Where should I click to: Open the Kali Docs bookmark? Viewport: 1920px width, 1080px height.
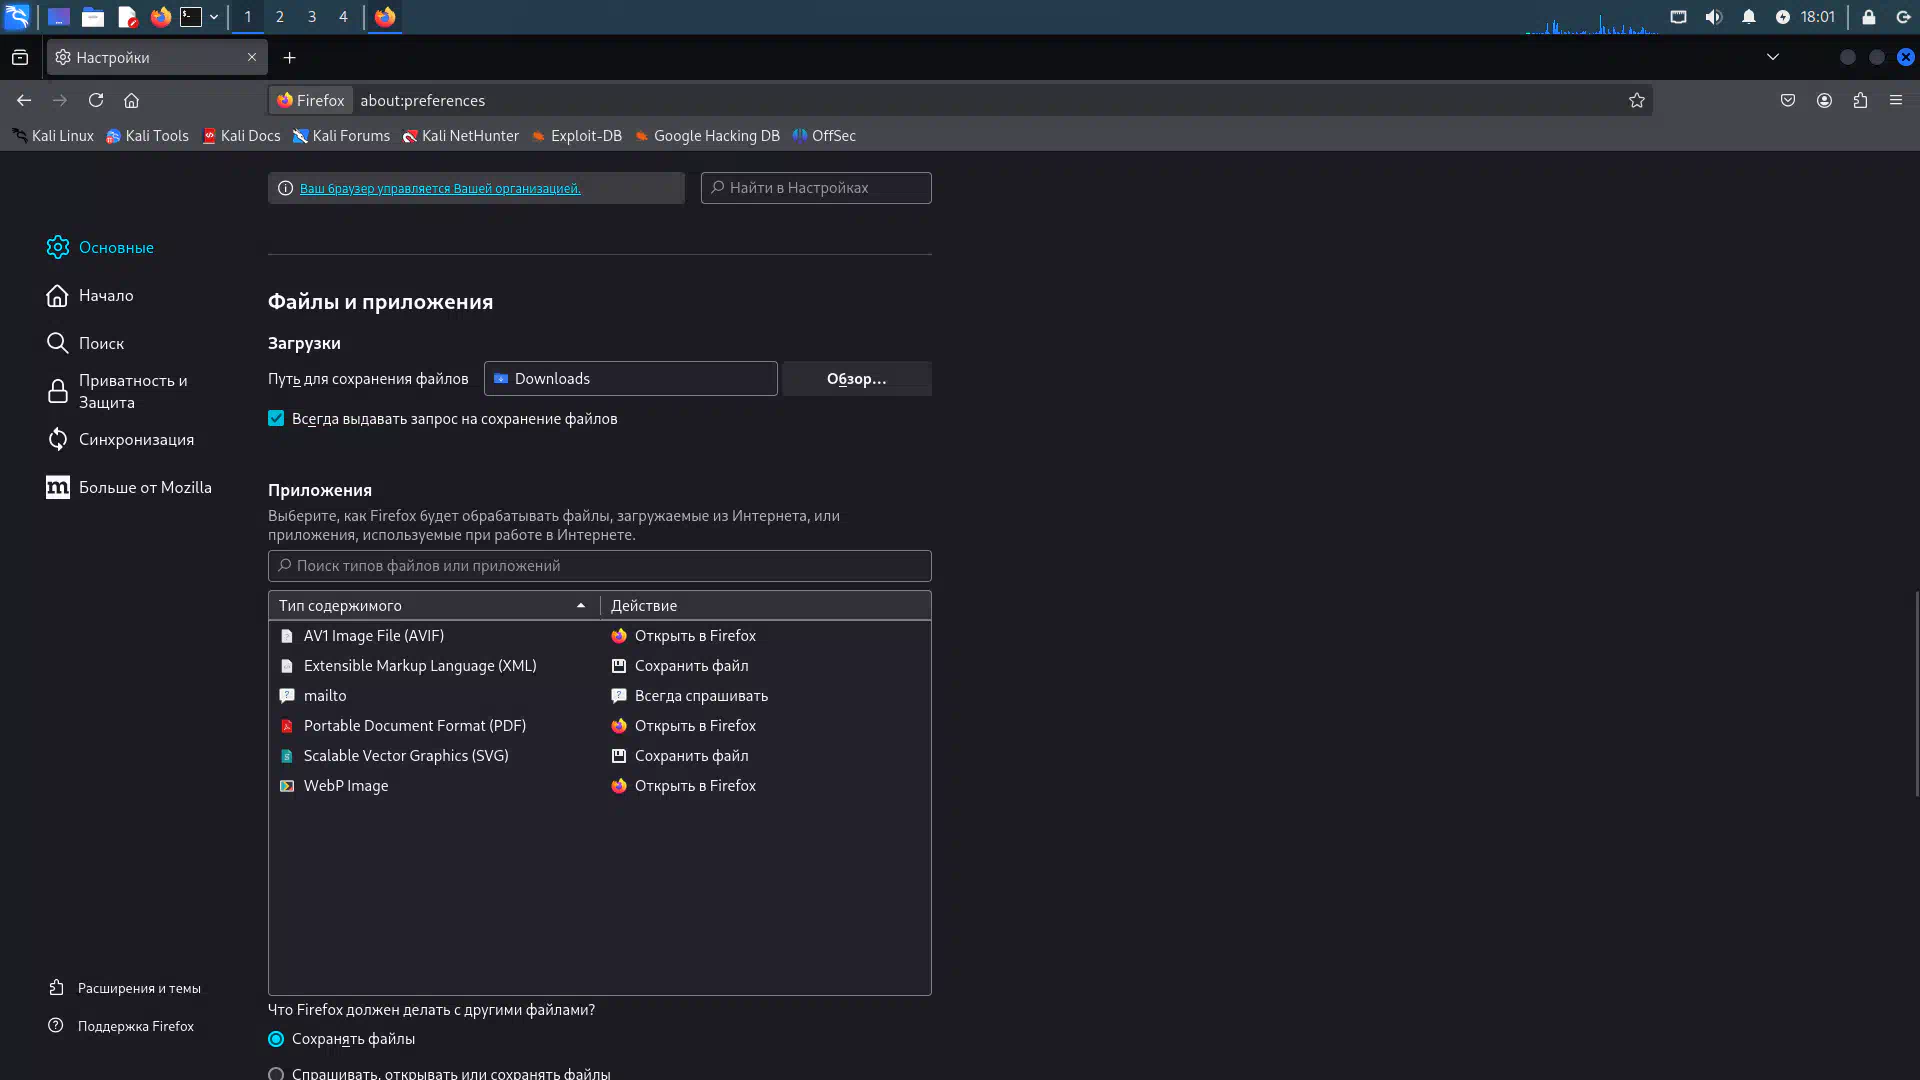[241, 136]
